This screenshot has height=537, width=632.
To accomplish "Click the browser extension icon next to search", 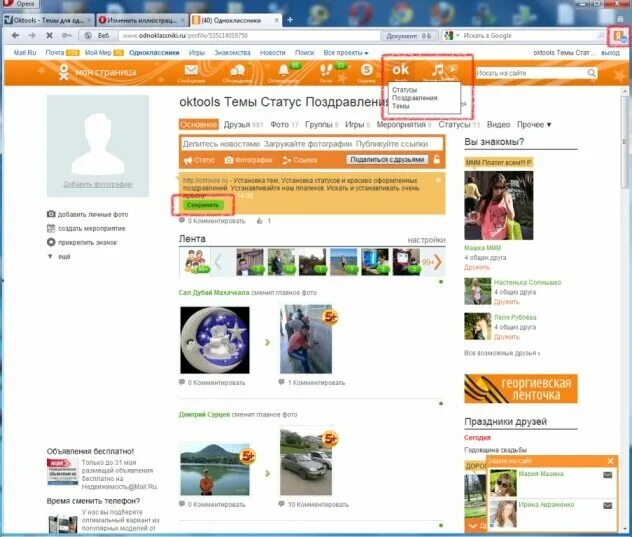I will pos(619,36).
